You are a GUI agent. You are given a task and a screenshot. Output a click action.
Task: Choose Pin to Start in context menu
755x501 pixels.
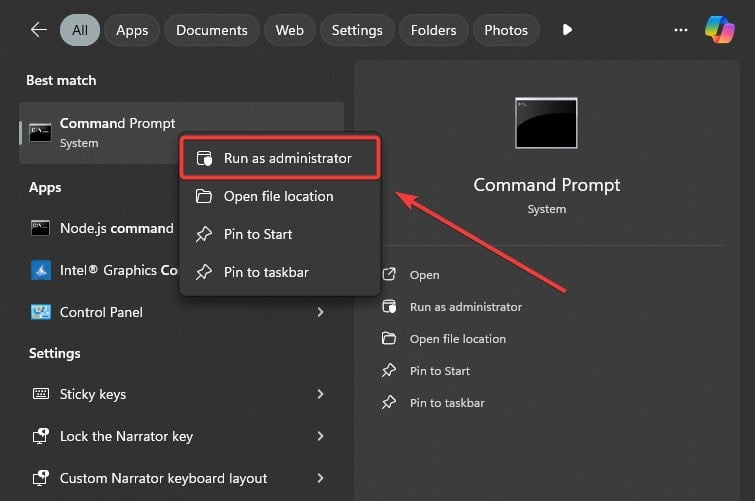tap(280, 235)
